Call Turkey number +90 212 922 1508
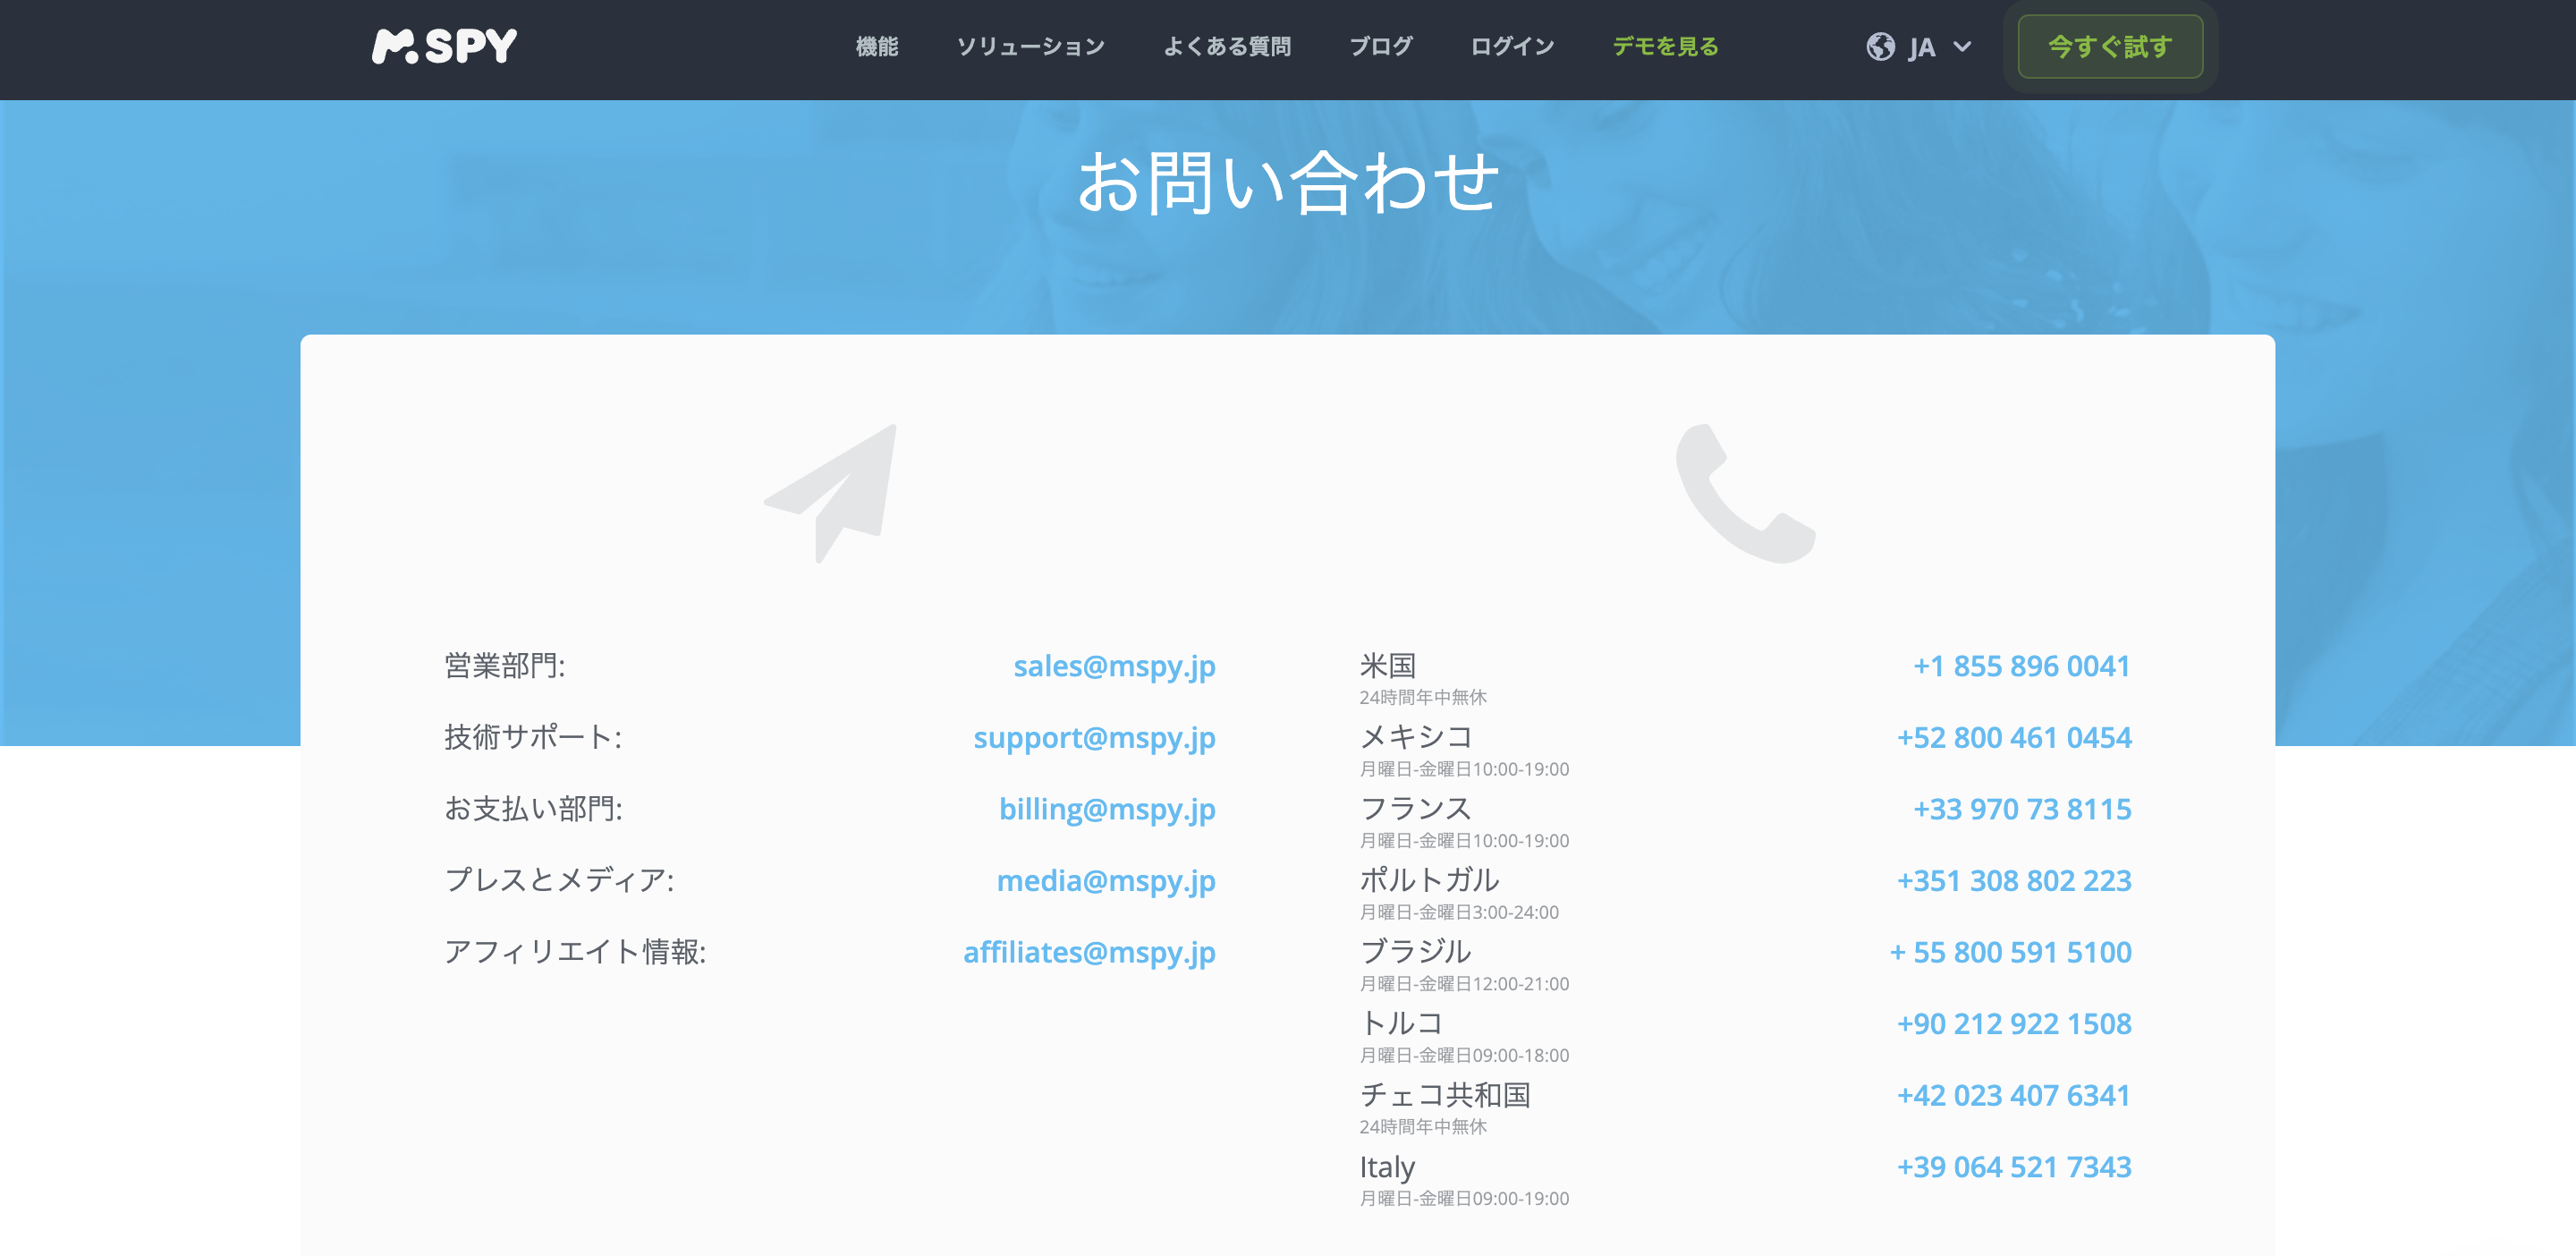The height and width of the screenshot is (1256, 2576). (x=2014, y=1024)
